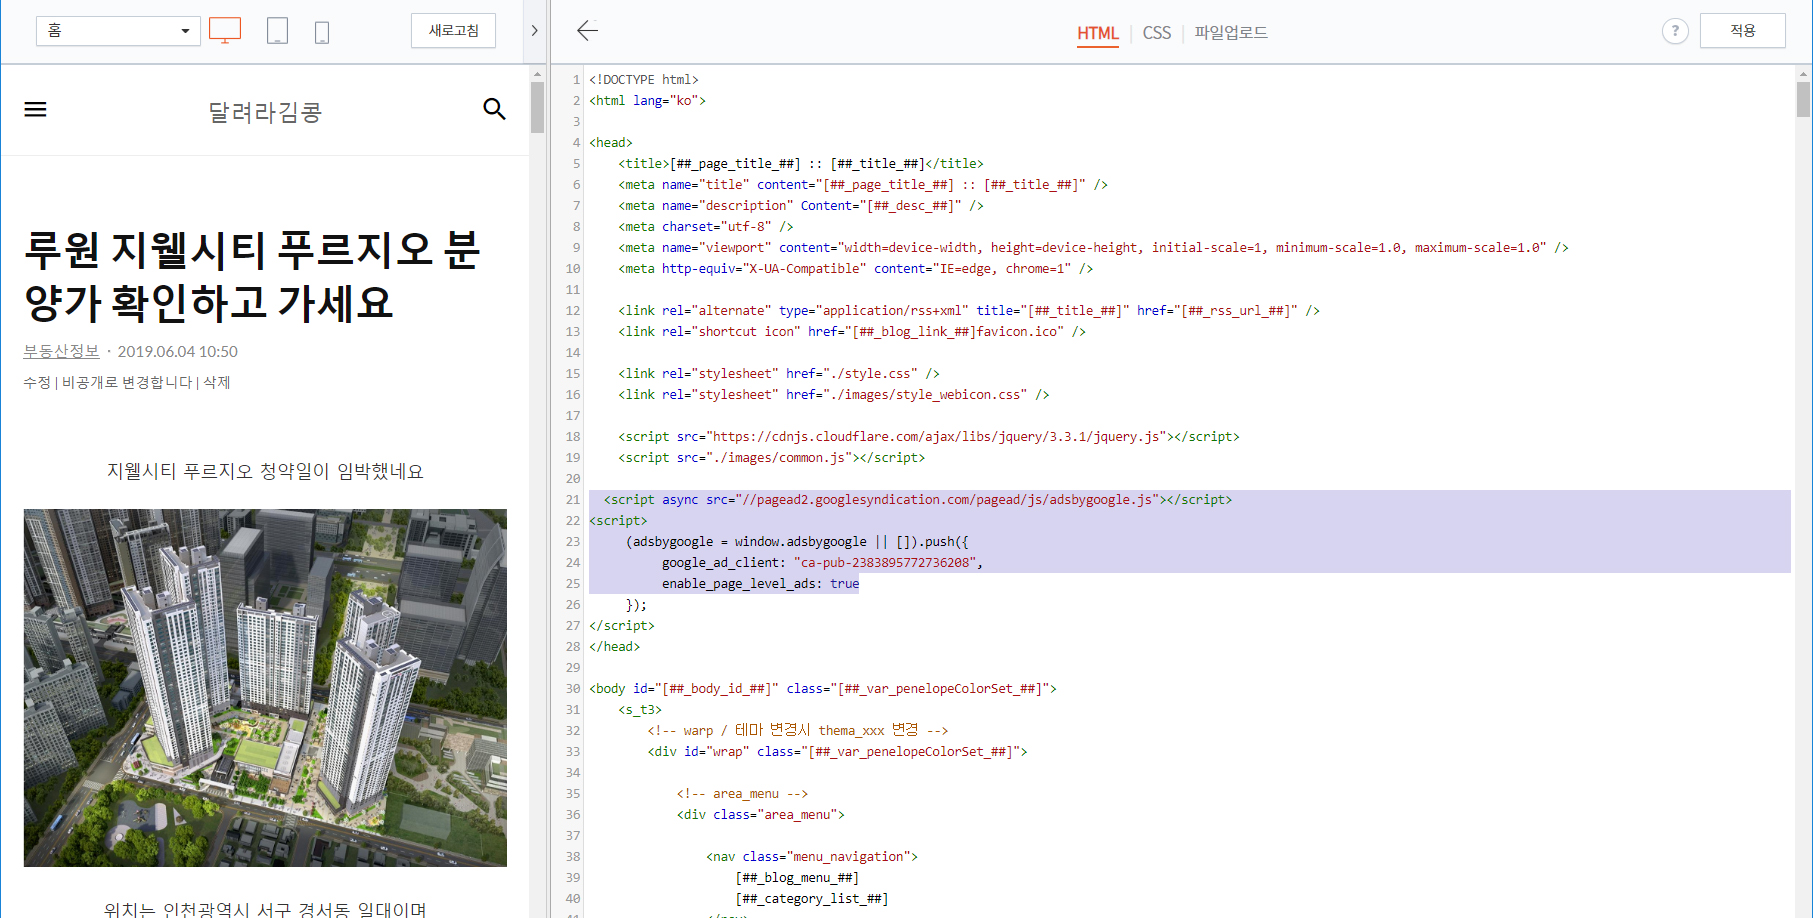Click the <s_t3> code line
This screenshot has width=1813, height=918.
tap(640, 709)
